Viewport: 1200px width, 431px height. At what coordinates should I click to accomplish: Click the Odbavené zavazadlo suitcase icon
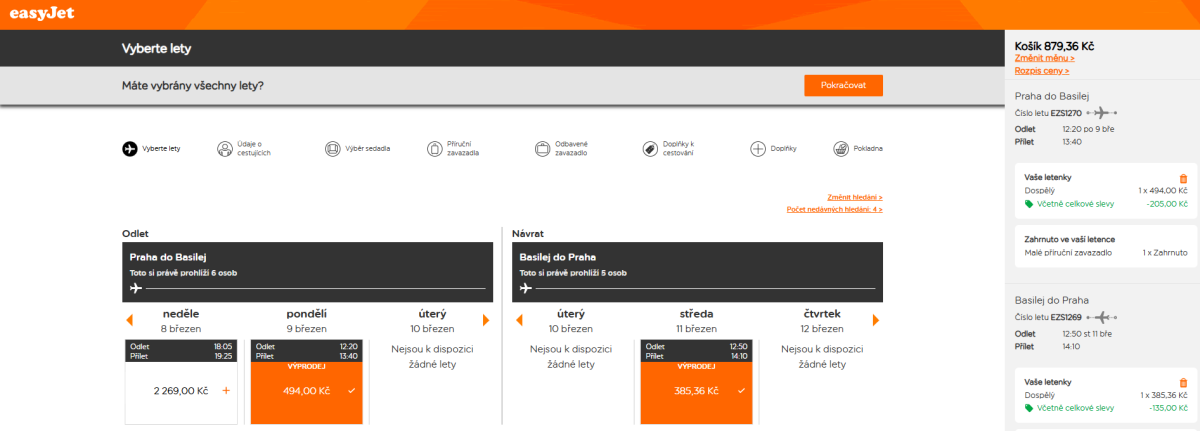pos(542,148)
